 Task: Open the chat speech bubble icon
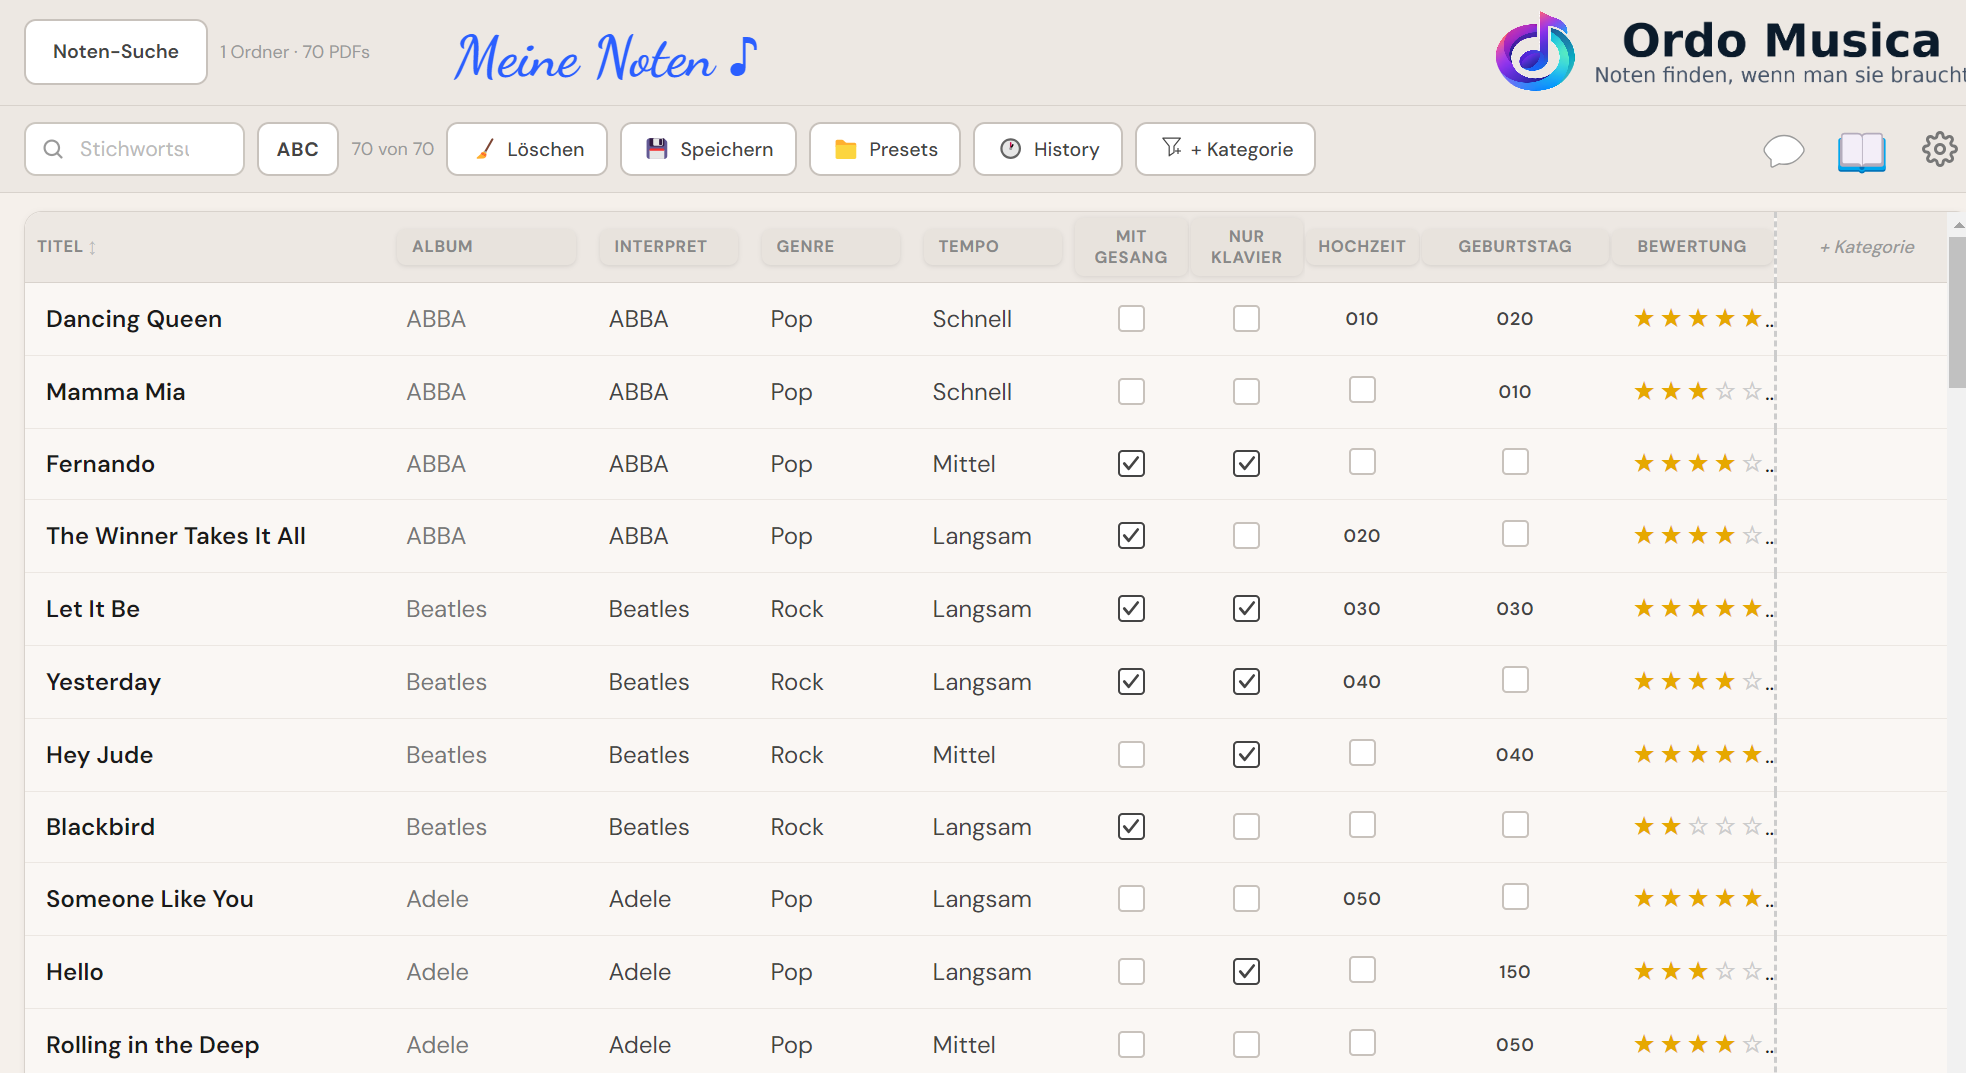coord(1783,150)
